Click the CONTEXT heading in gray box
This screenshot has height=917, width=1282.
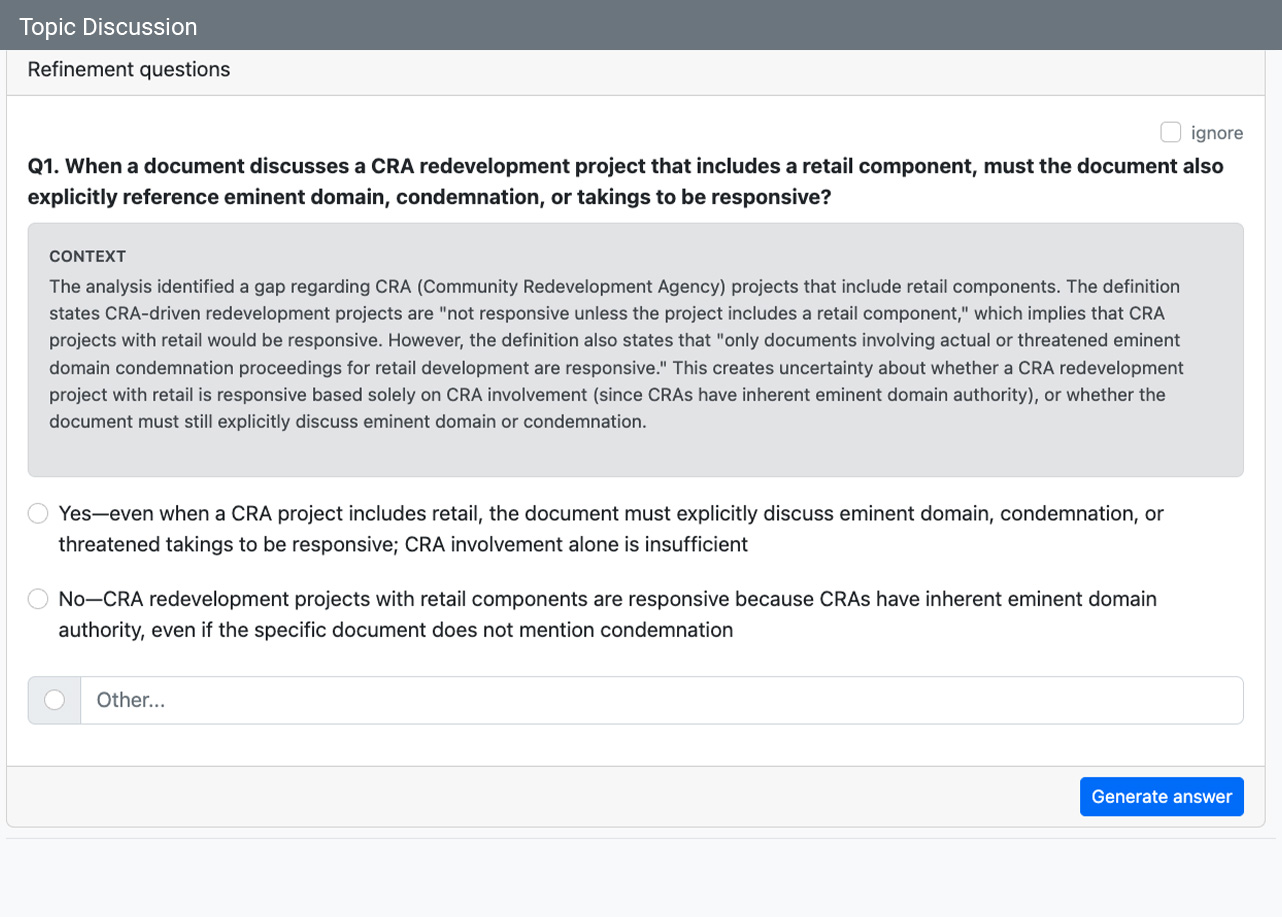coord(87,257)
